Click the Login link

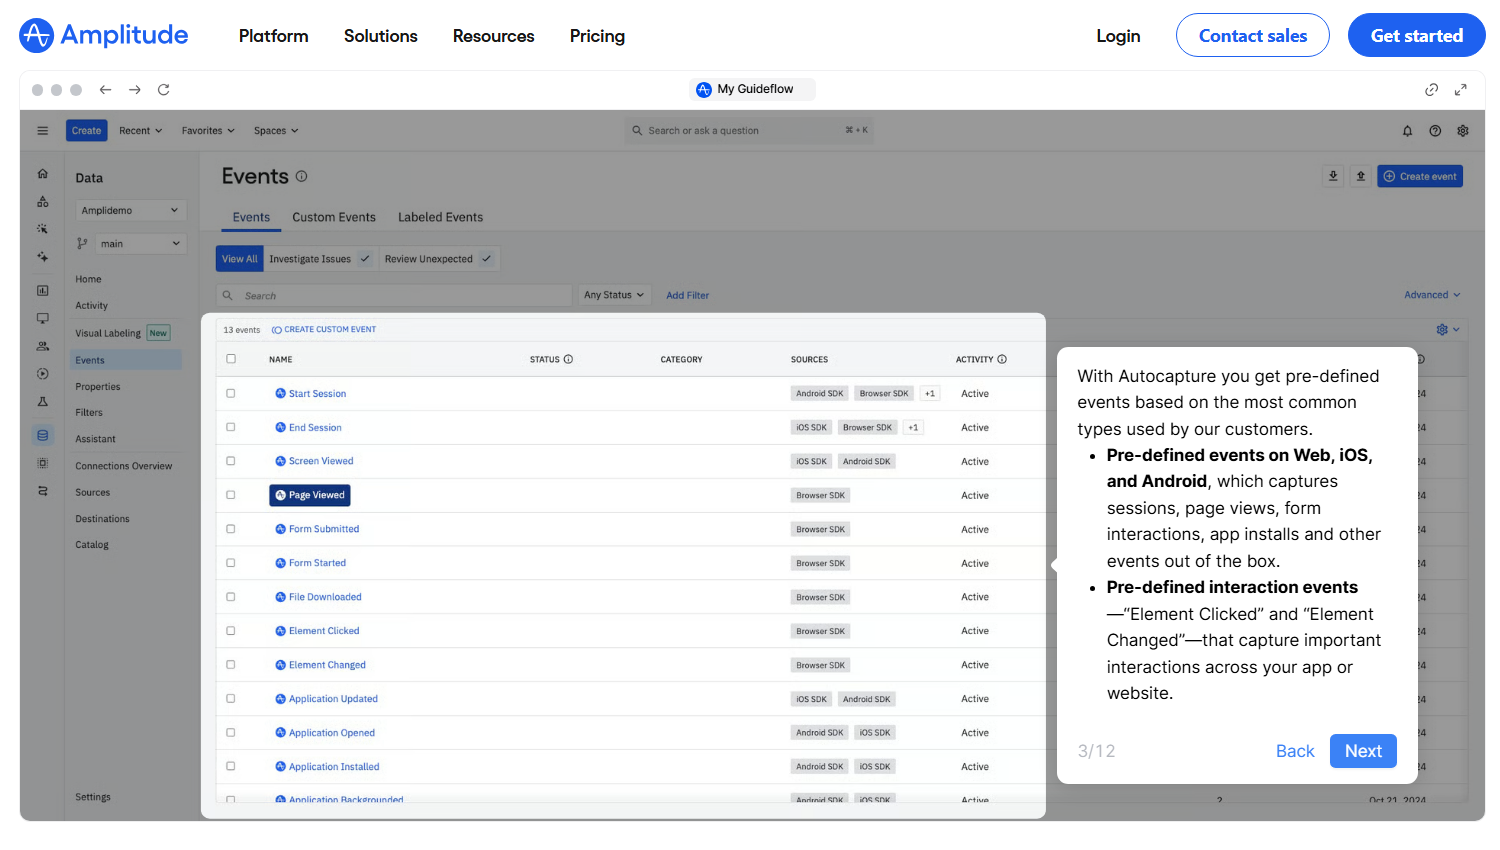coord(1118,36)
